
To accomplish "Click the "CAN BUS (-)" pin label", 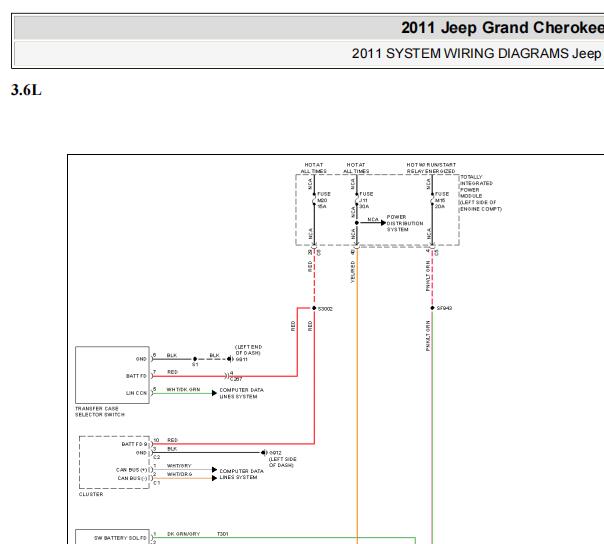I will [x=133, y=479].
